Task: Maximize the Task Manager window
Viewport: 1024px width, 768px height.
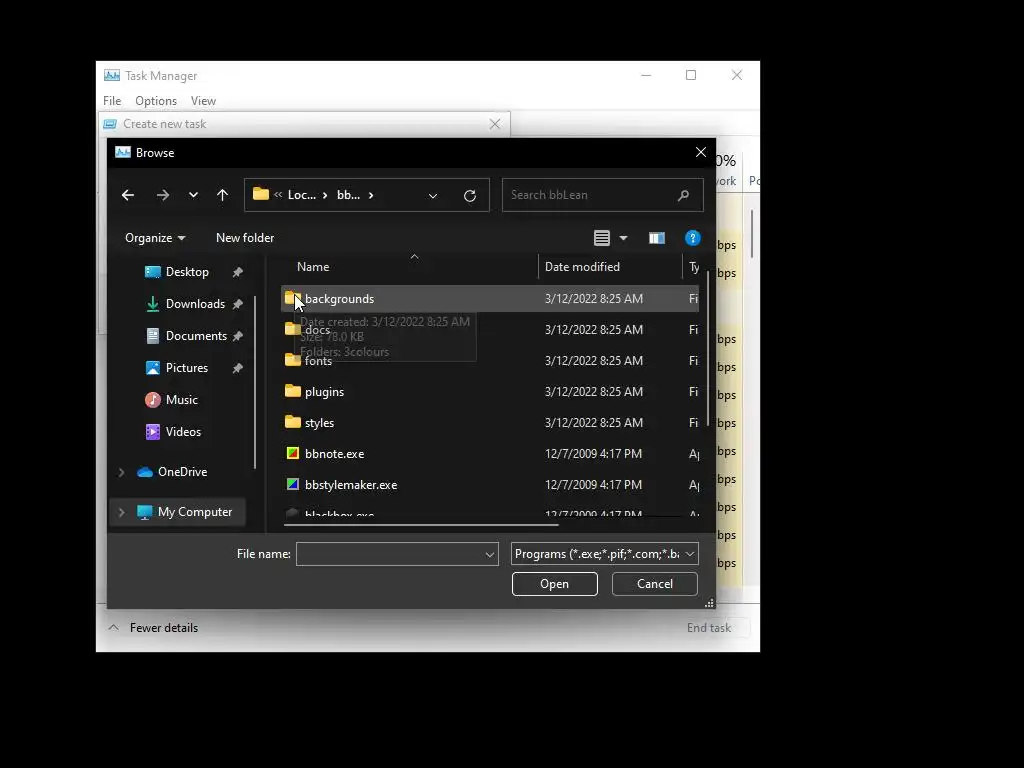Action: click(691, 75)
